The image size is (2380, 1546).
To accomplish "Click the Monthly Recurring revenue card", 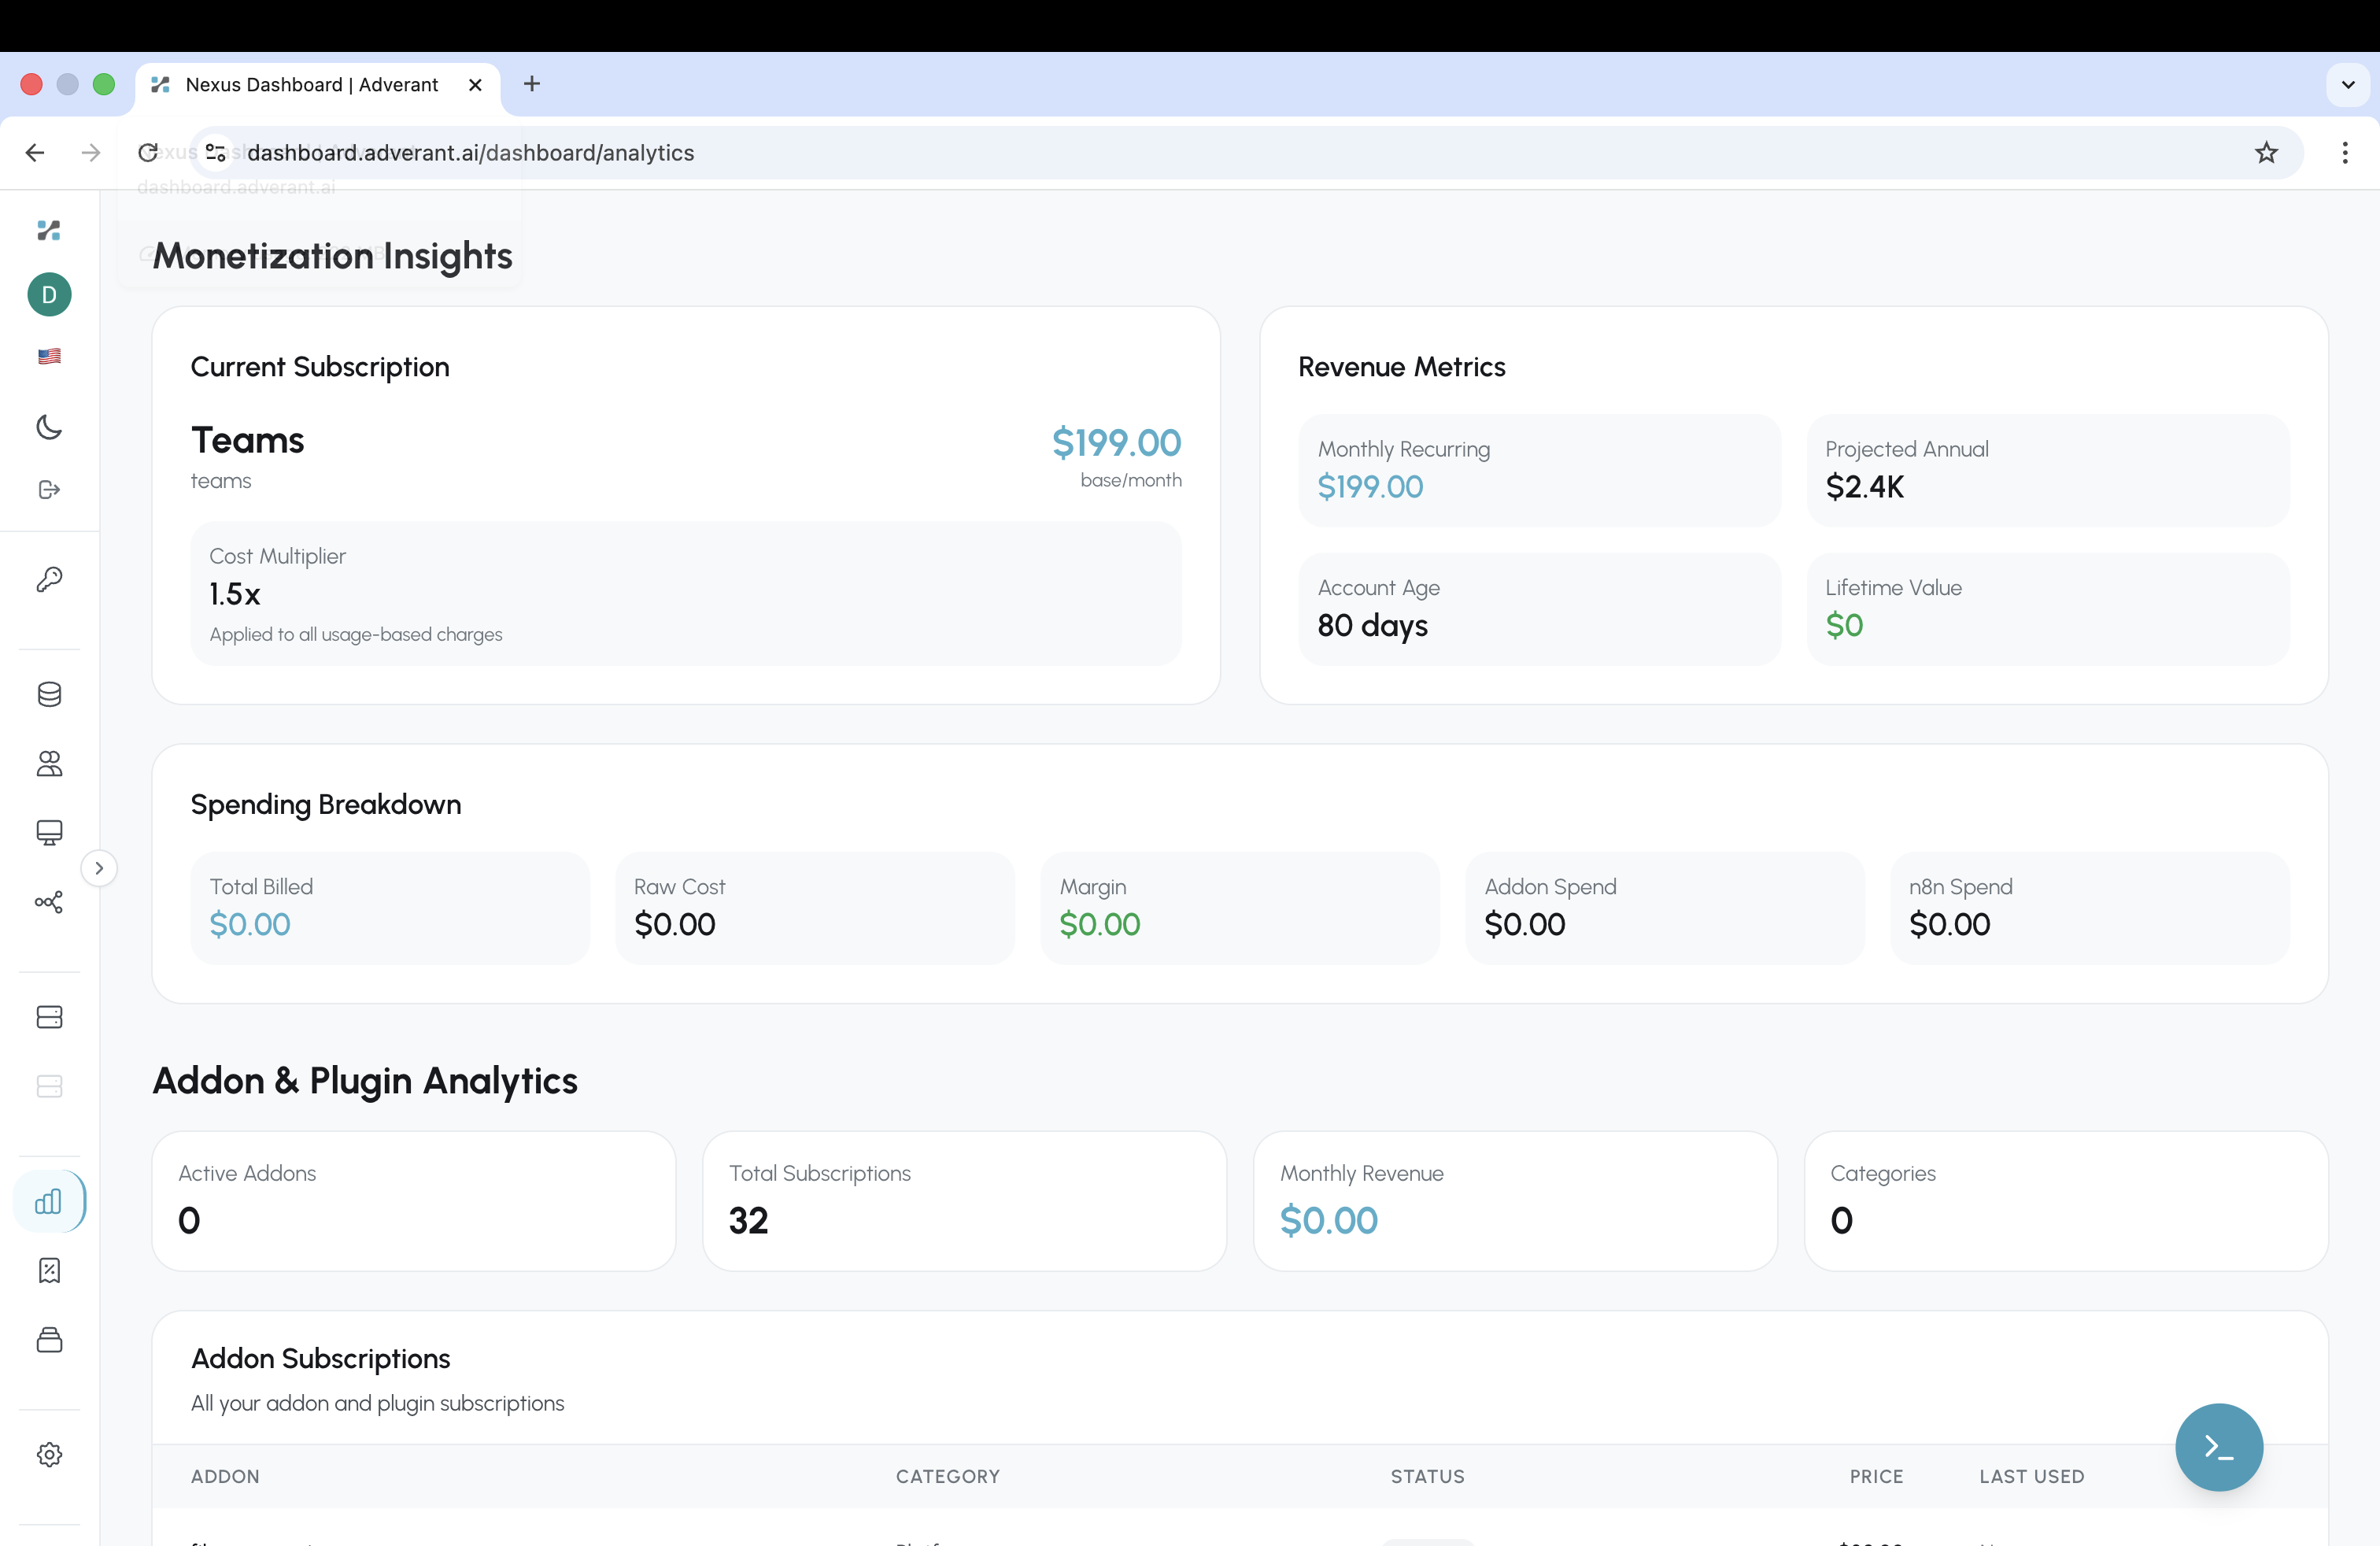I will [x=1538, y=470].
